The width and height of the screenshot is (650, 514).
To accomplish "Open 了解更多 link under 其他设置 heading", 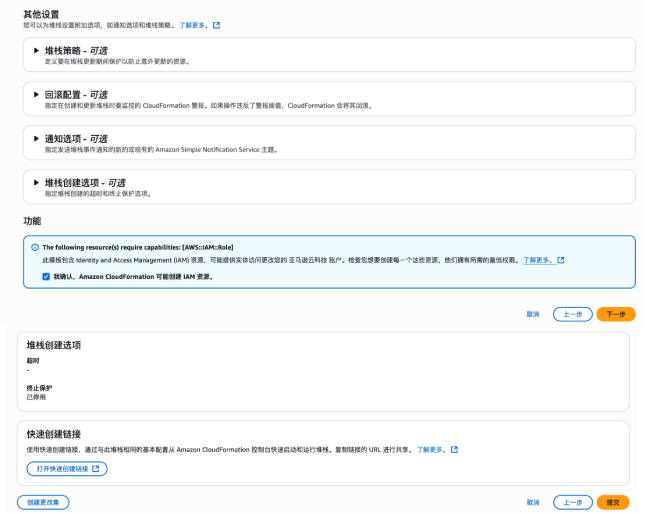I will tap(194, 25).
